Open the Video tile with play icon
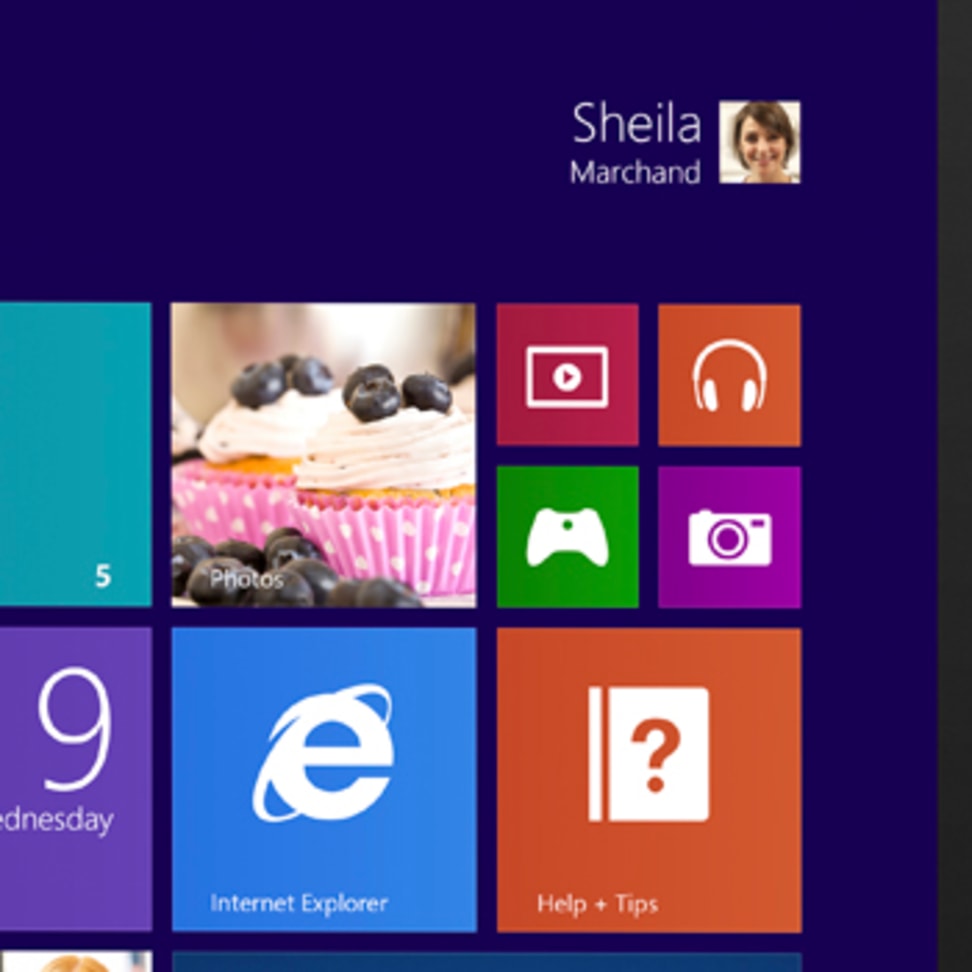972x972 pixels. (x=567, y=375)
